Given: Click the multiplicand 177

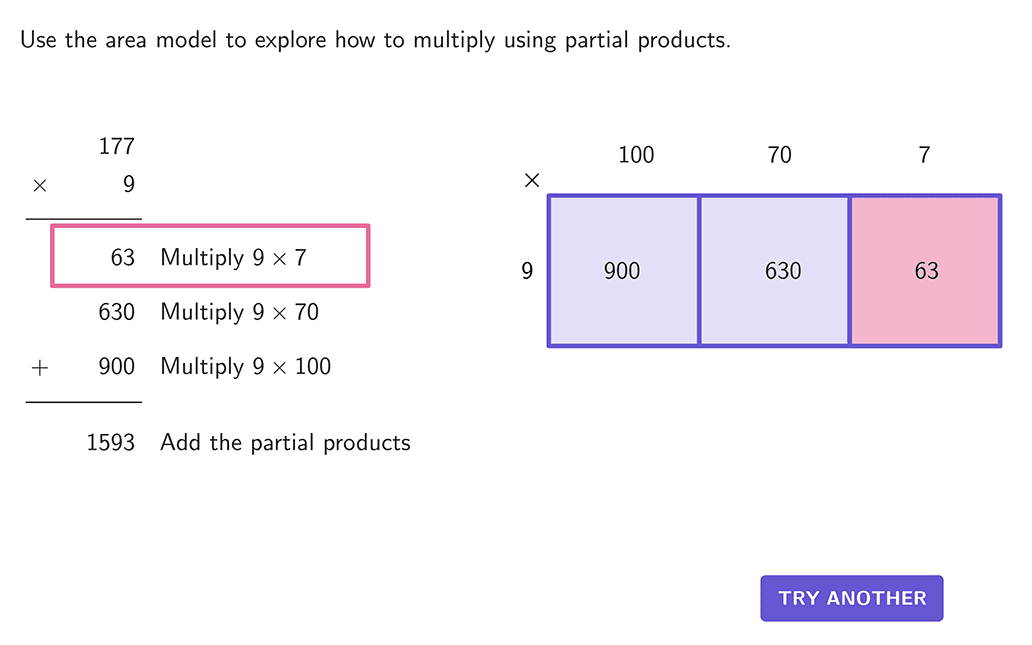Looking at the screenshot, I should [116, 147].
